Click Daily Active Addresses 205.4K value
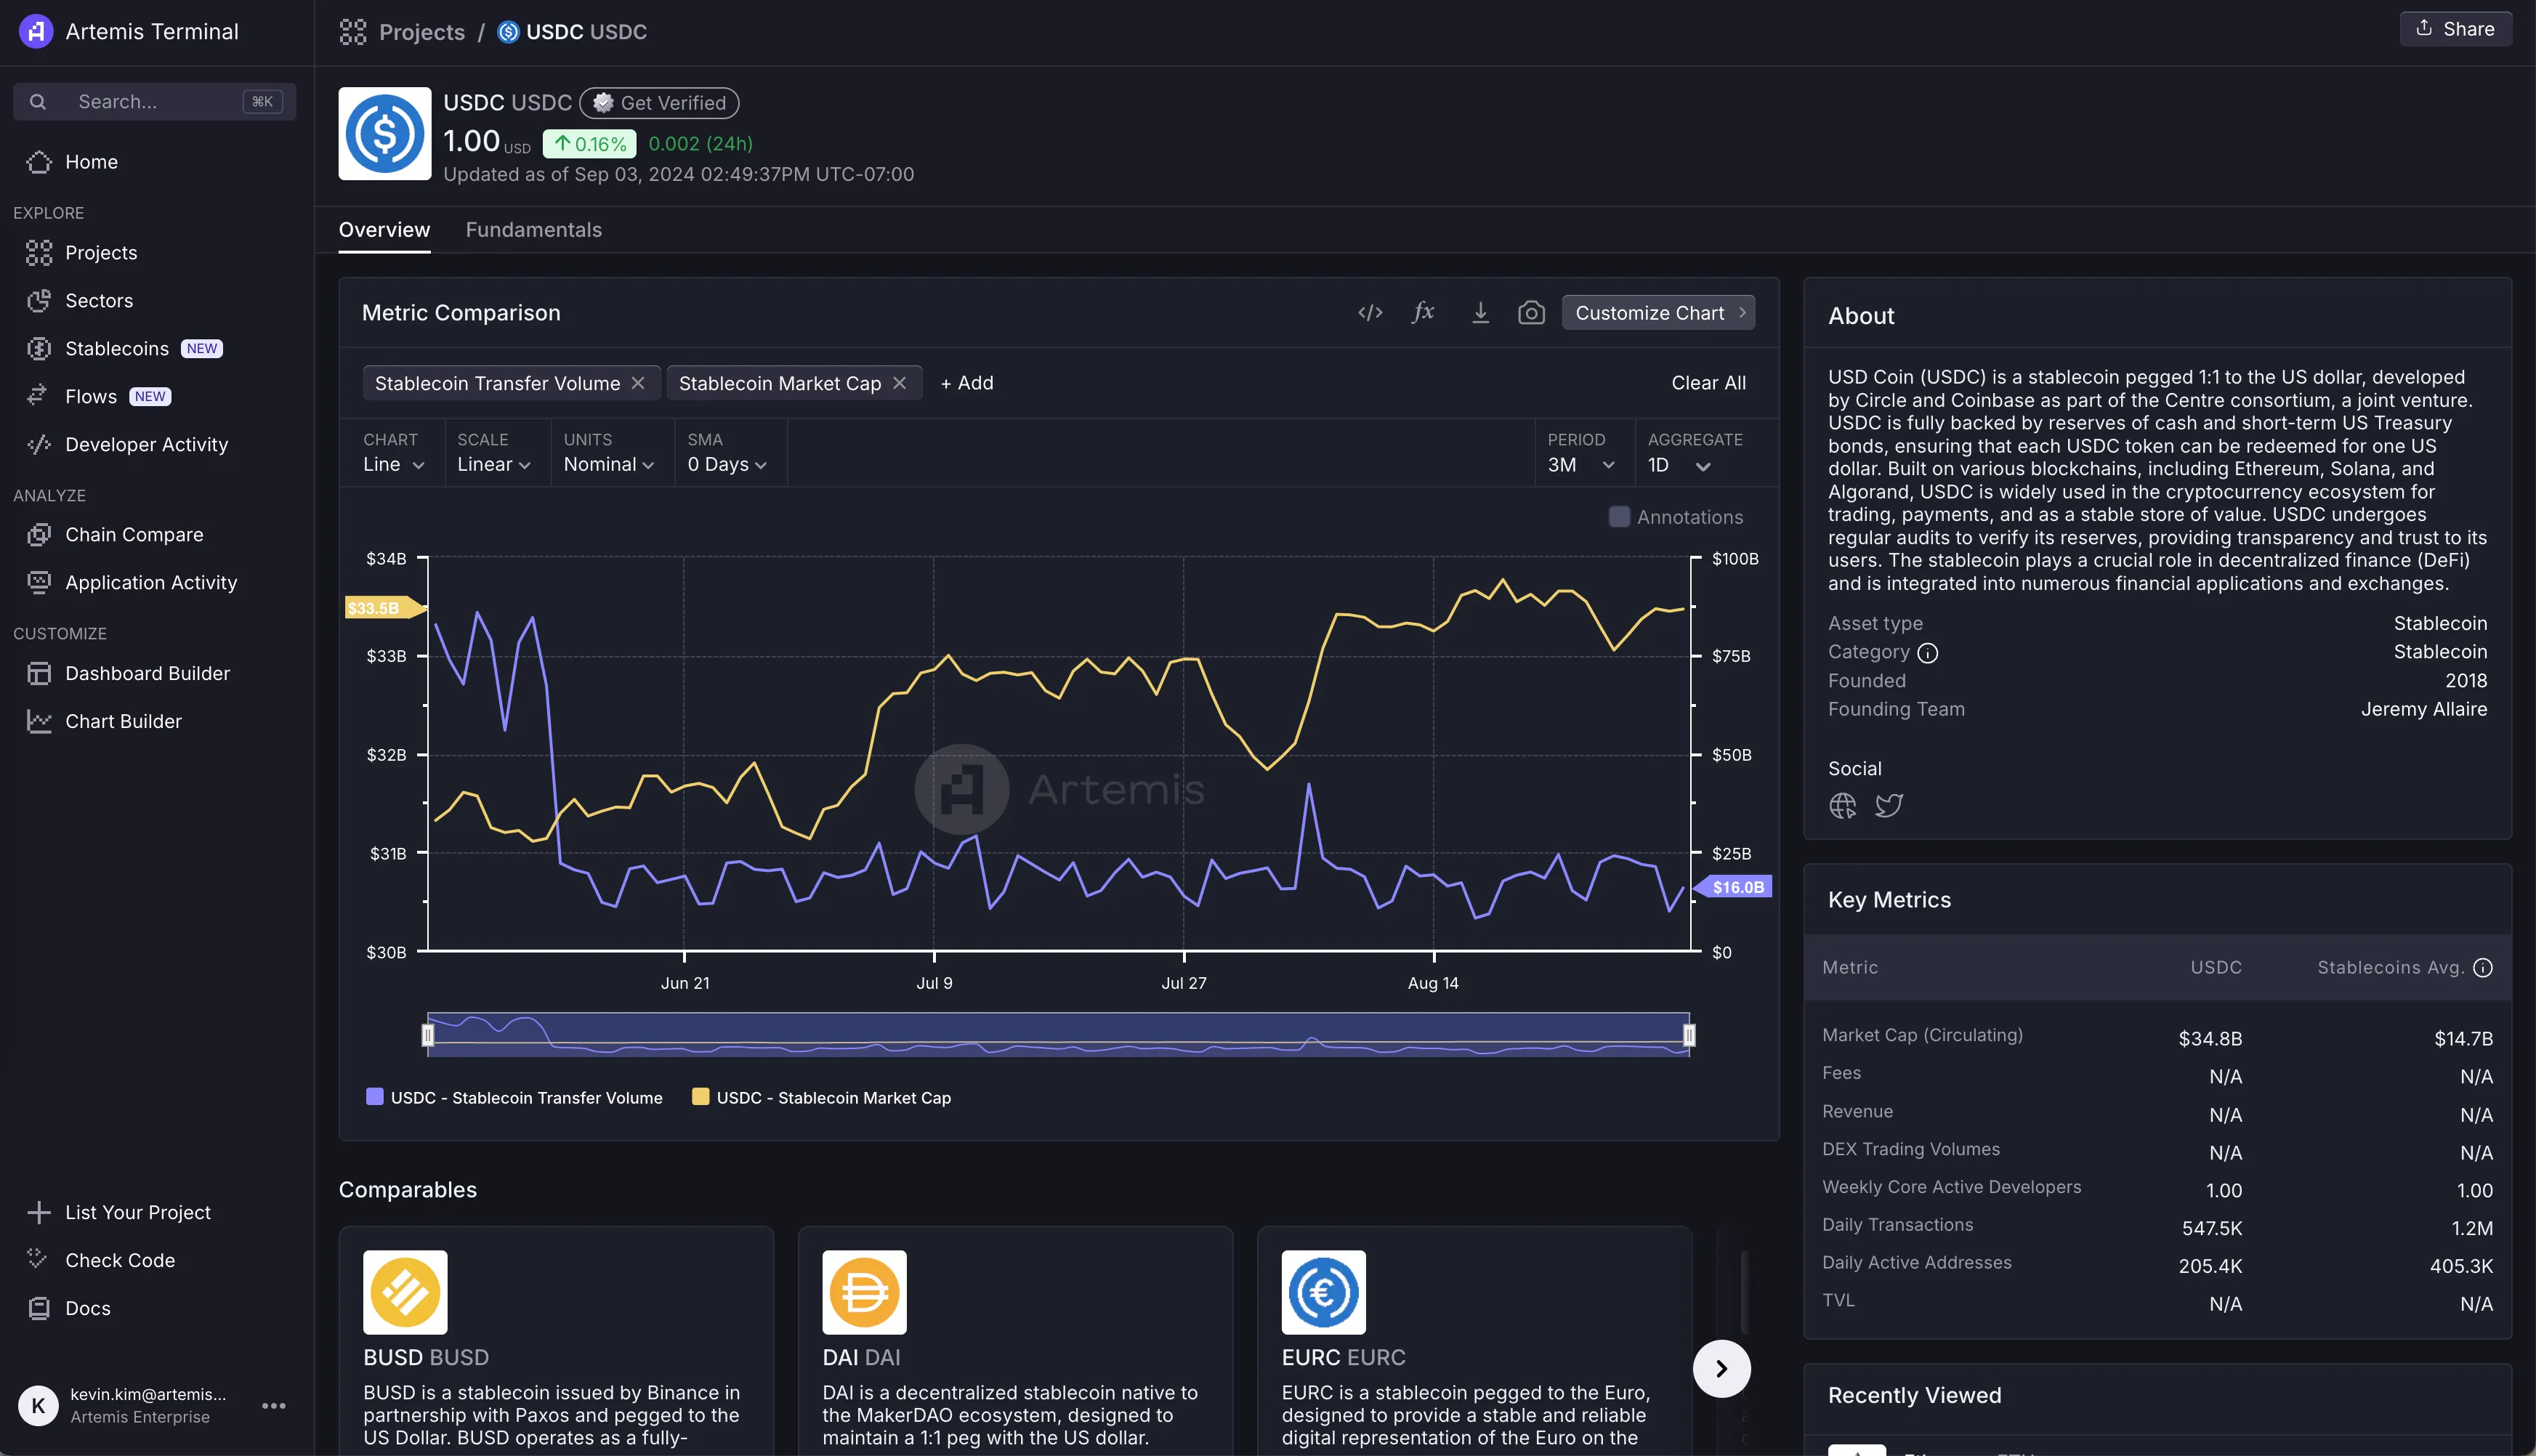 pyautogui.click(x=2210, y=1267)
